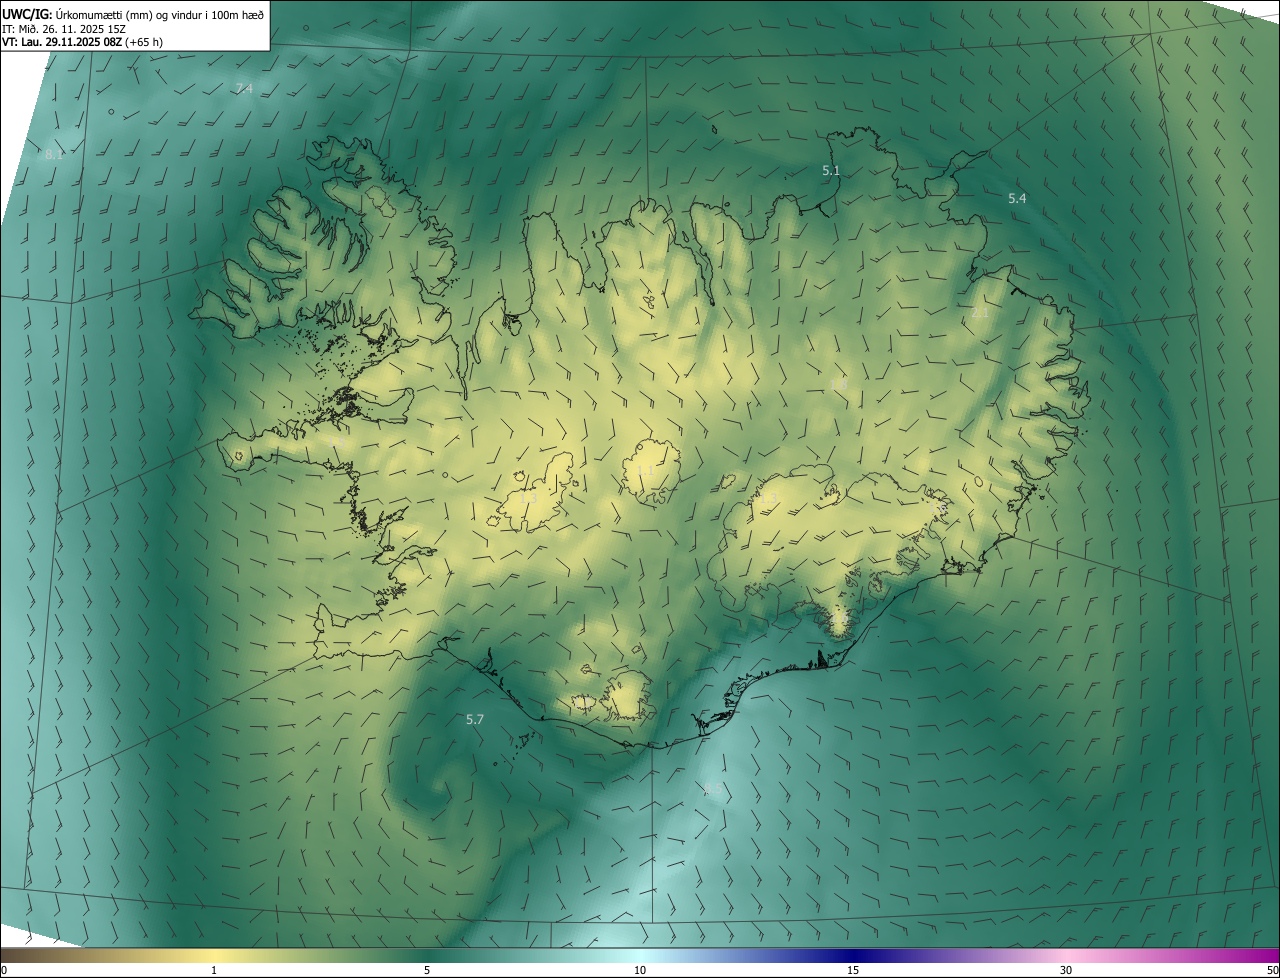Click the 10 tick label on the colorbar

click(x=640, y=970)
